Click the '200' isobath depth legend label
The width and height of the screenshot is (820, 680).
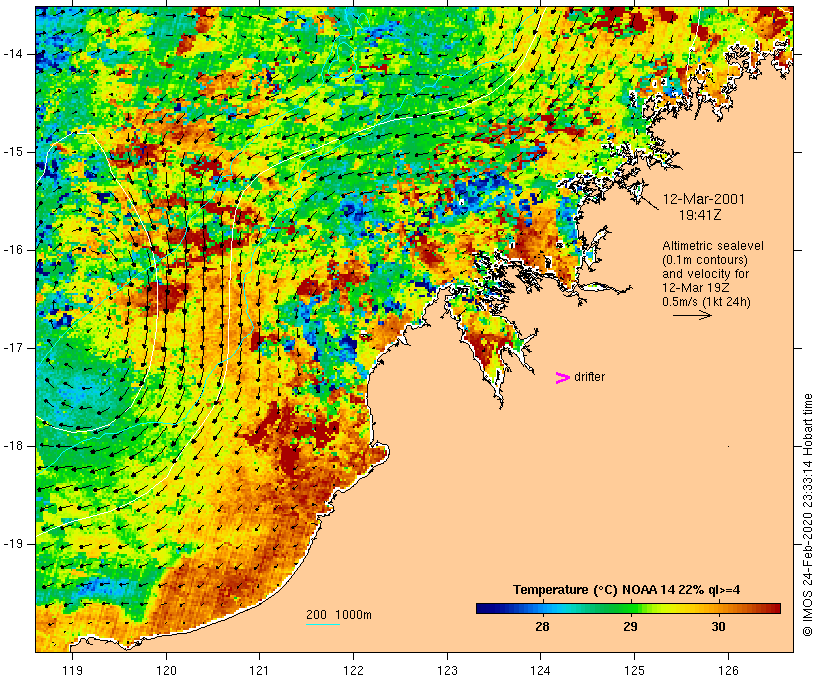316,615
